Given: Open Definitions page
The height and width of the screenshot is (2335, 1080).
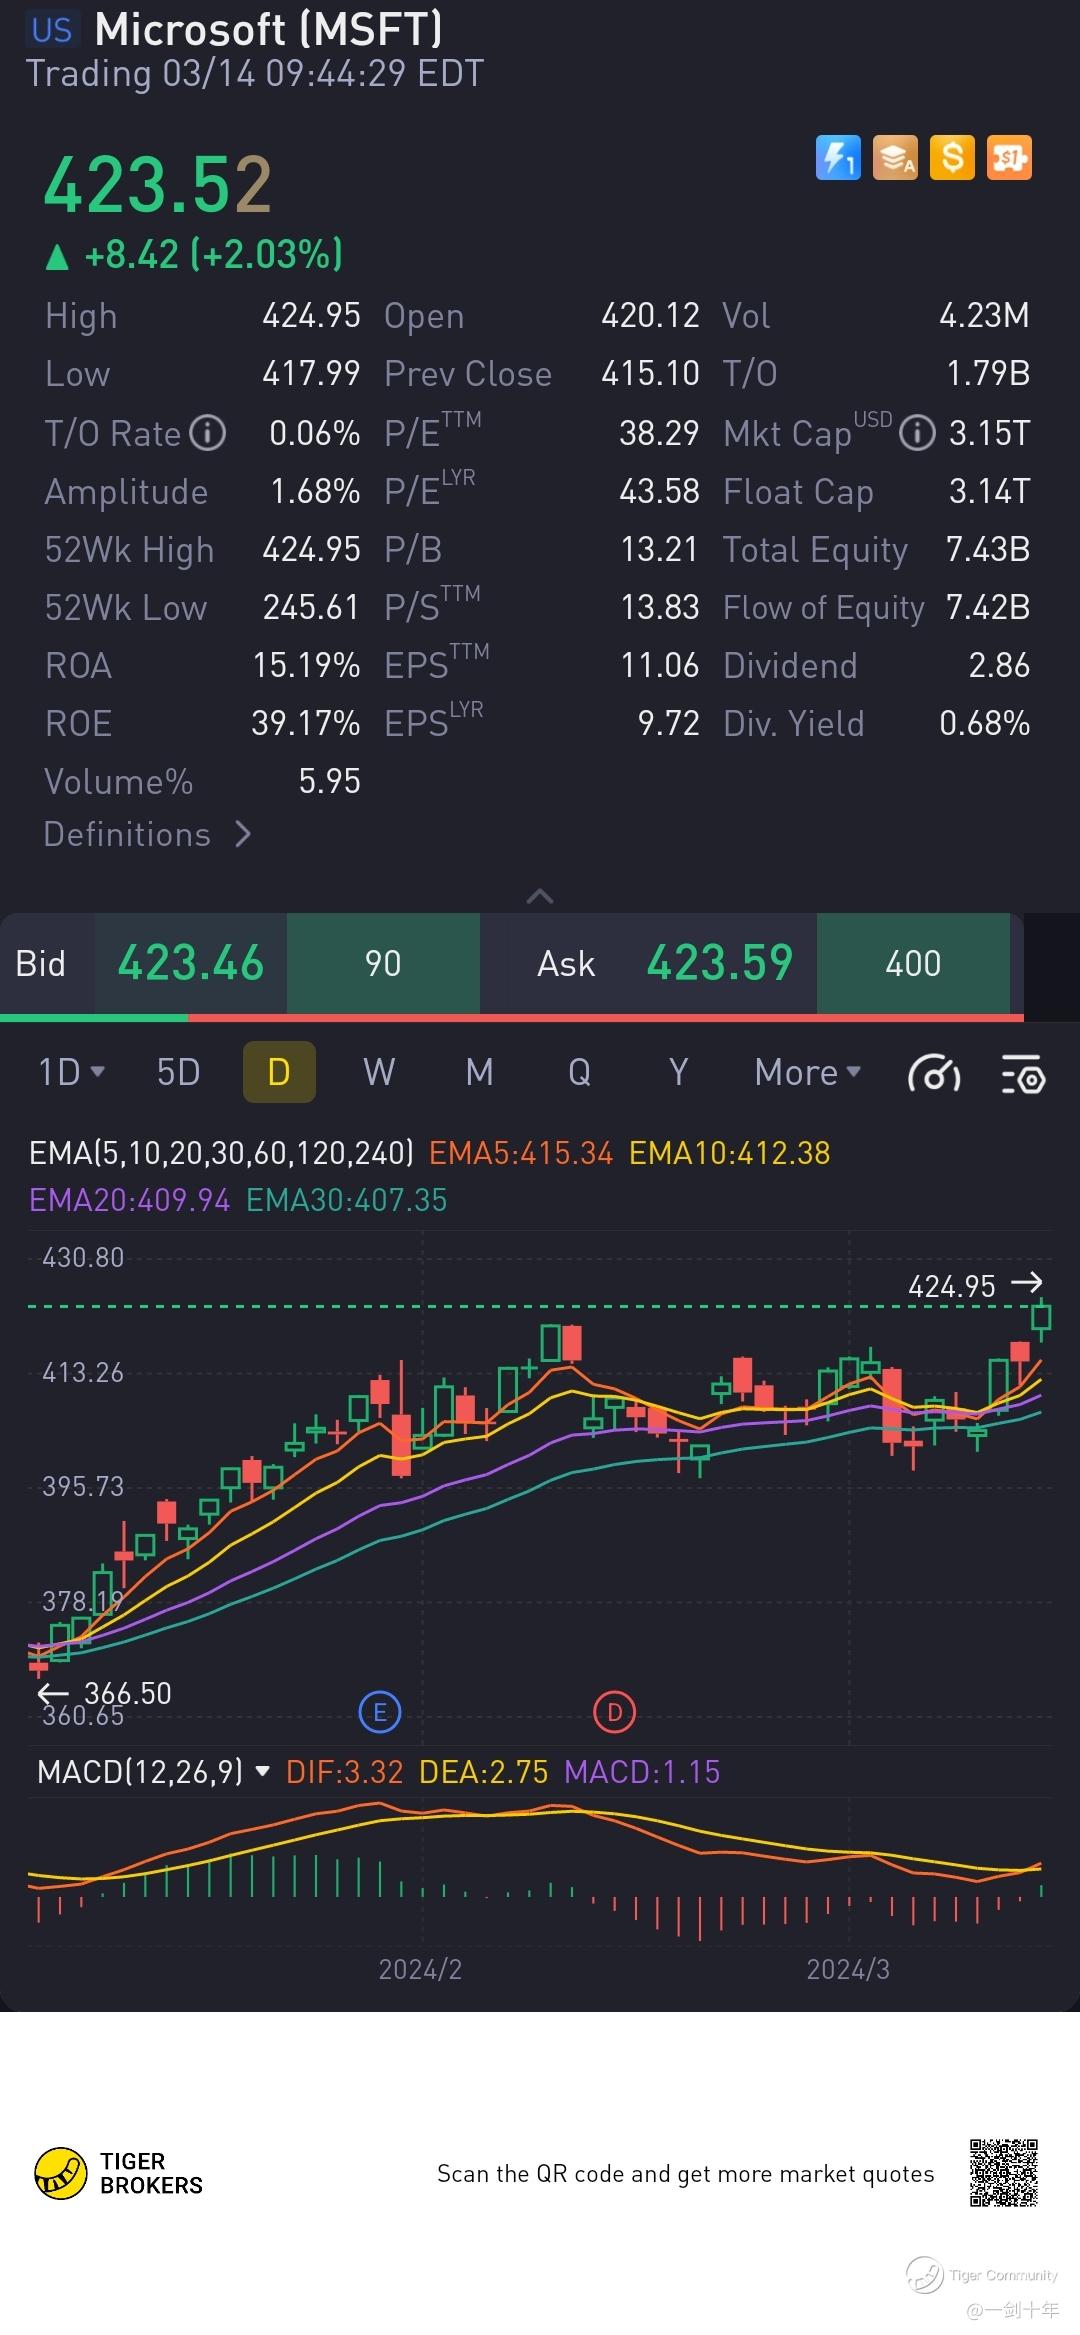Looking at the screenshot, I should tap(147, 834).
